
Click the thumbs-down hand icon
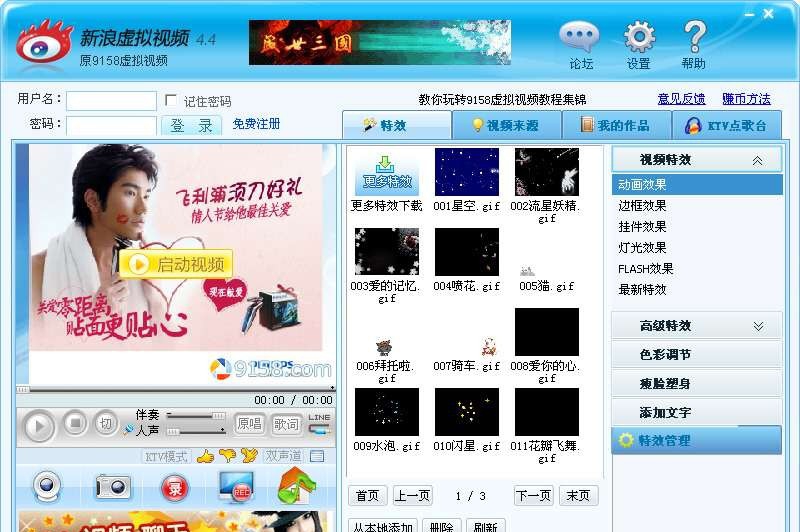click(x=228, y=455)
